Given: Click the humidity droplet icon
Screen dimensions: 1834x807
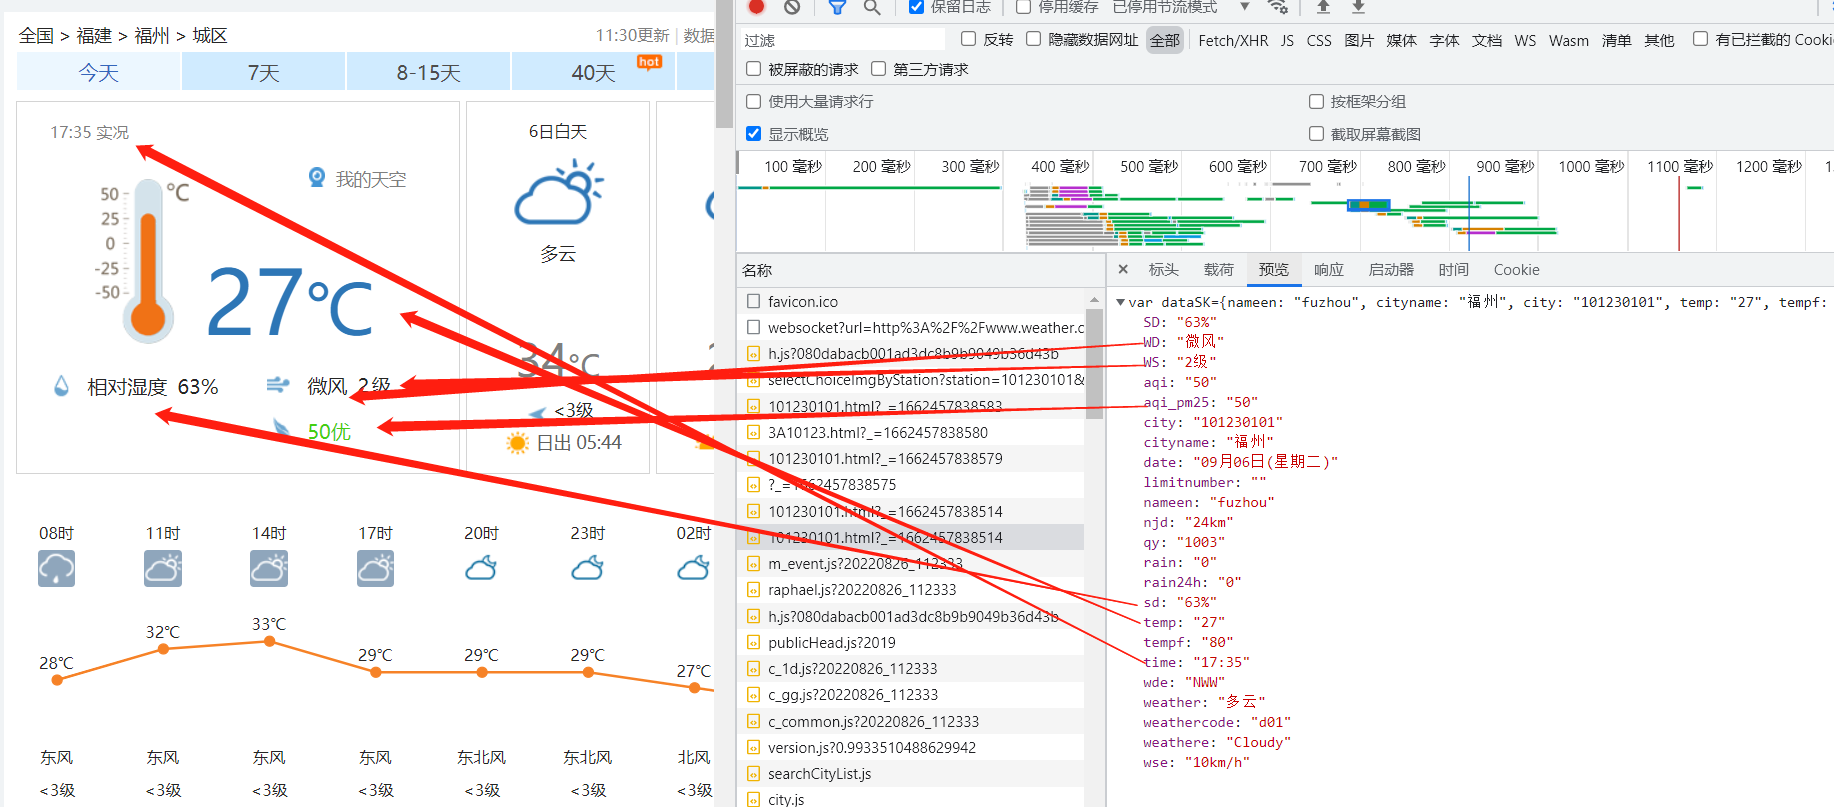Looking at the screenshot, I should 62,386.
